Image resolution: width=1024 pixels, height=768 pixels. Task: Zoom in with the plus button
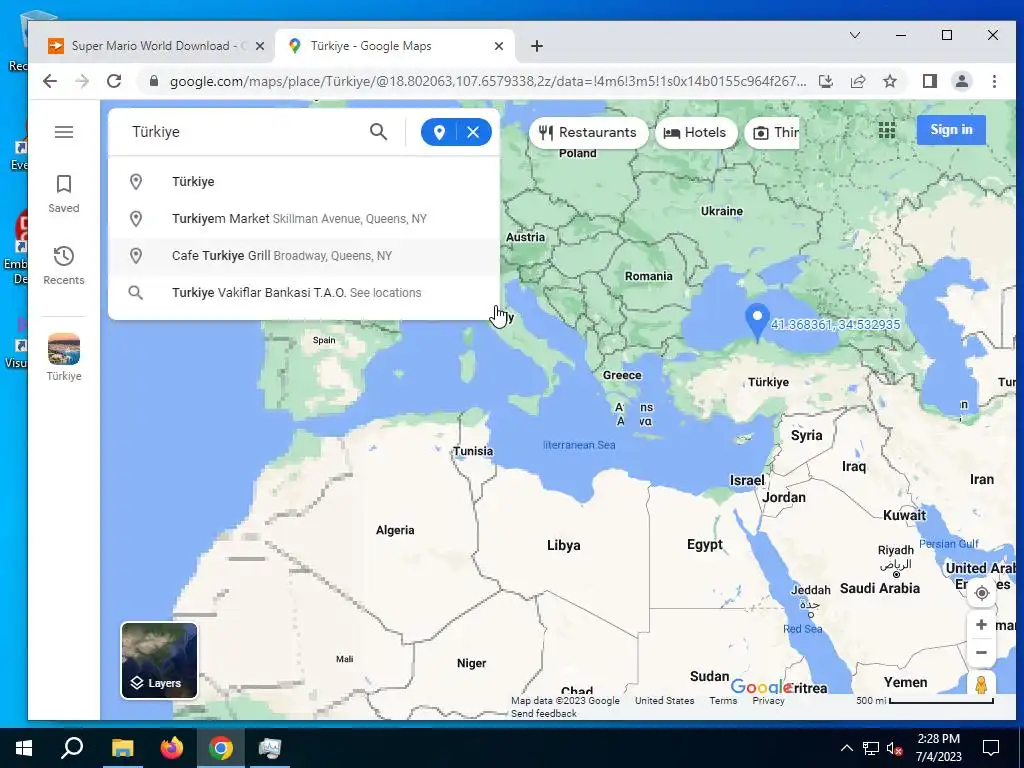click(981, 625)
